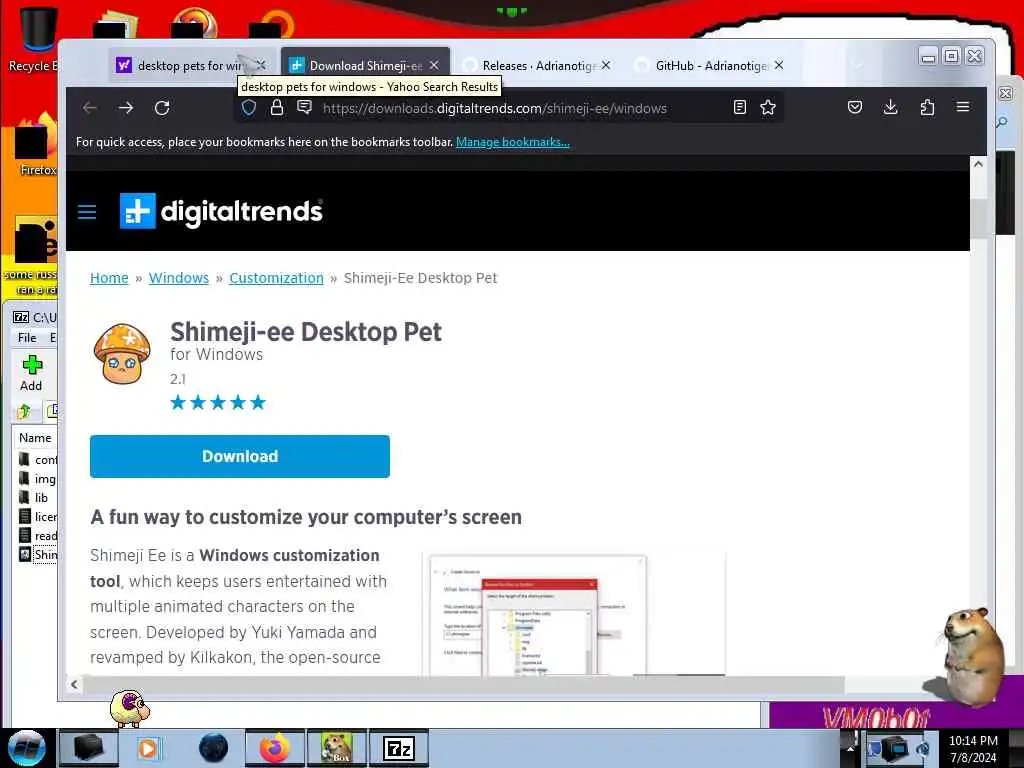The height and width of the screenshot is (768, 1024).
Task: Open the Windows Start button
Action: pyautogui.click(x=27, y=748)
